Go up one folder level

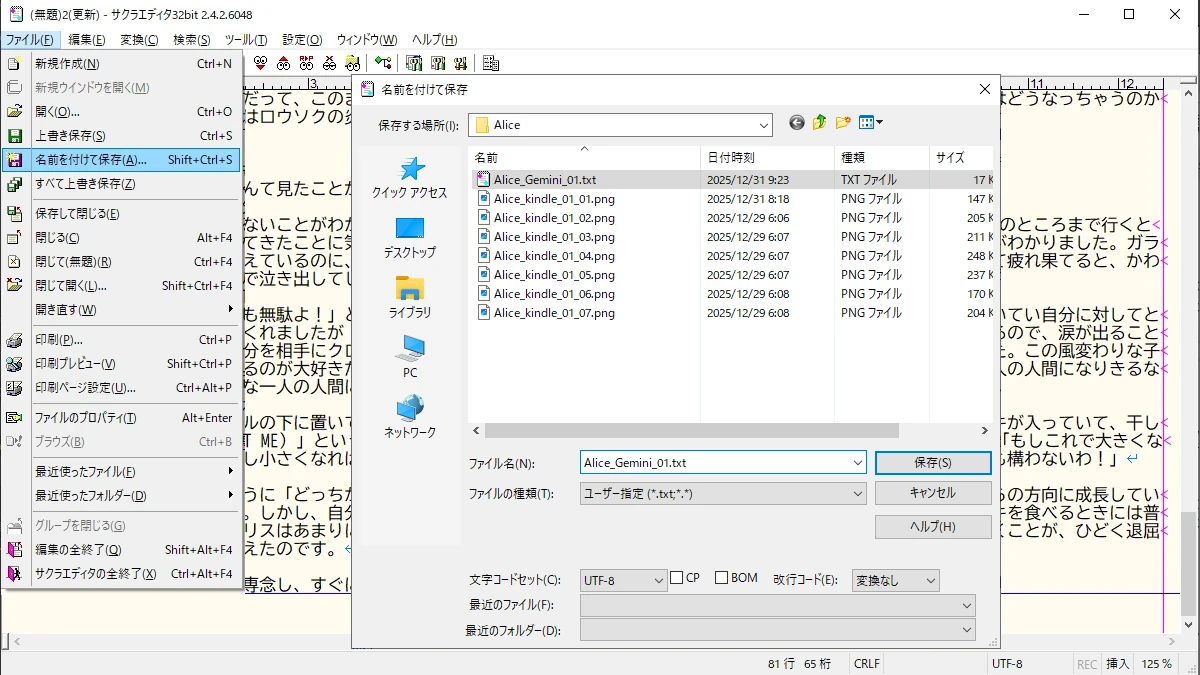pyautogui.click(x=820, y=123)
